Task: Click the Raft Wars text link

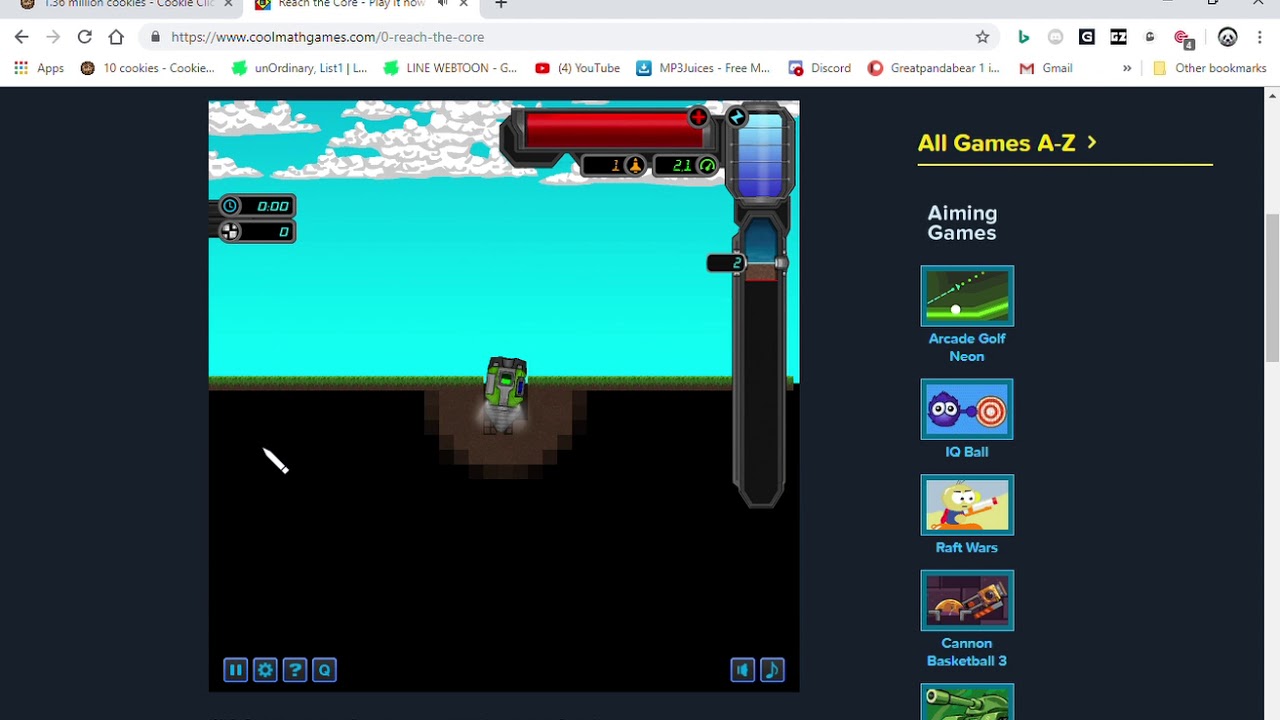Action: pos(967,548)
